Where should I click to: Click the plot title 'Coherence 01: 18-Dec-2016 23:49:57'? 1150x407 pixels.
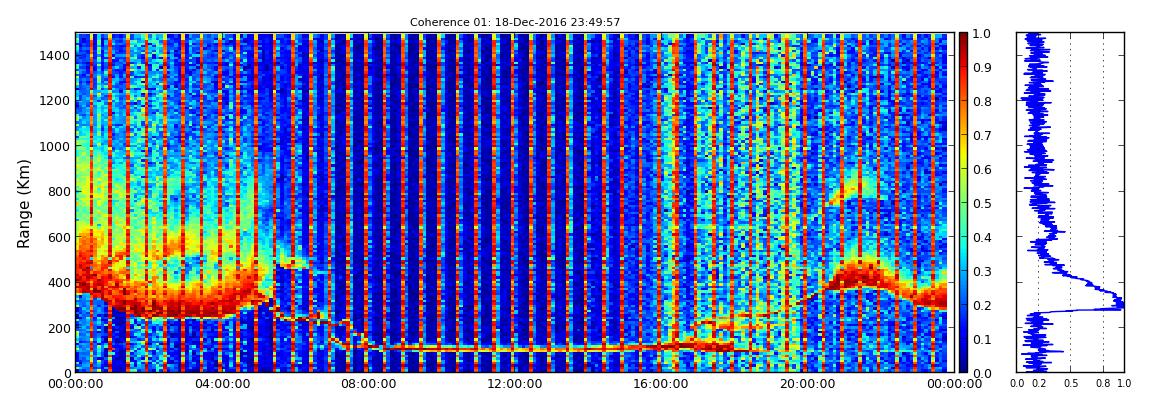515,23
